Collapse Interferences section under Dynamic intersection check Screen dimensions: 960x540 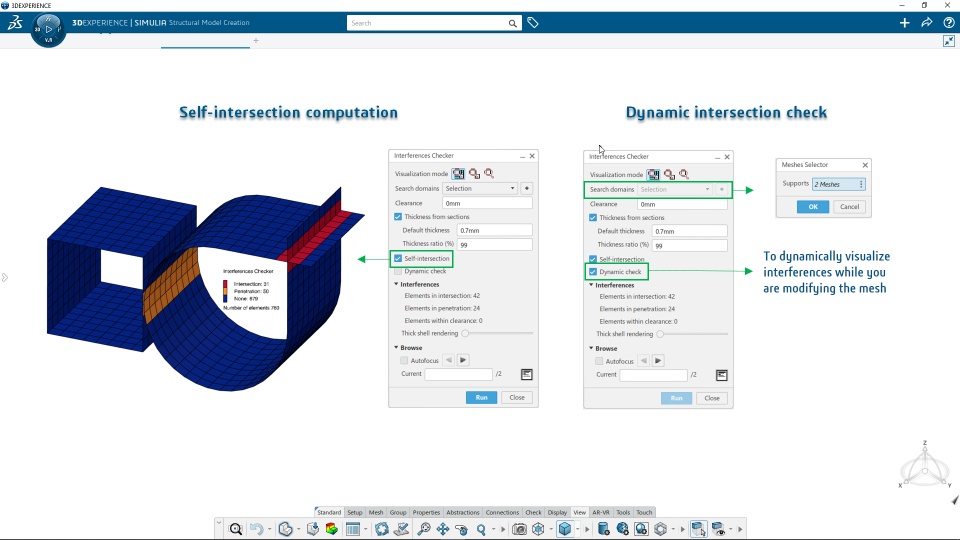tap(591, 285)
